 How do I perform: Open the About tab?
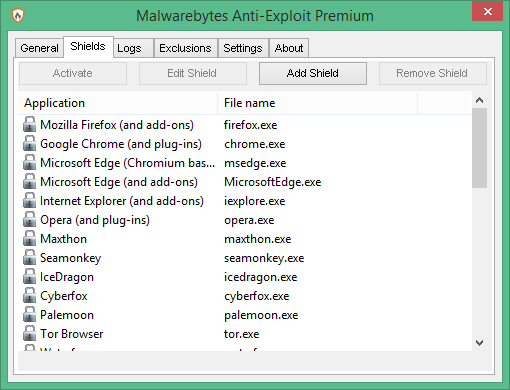click(x=289, y=48)
